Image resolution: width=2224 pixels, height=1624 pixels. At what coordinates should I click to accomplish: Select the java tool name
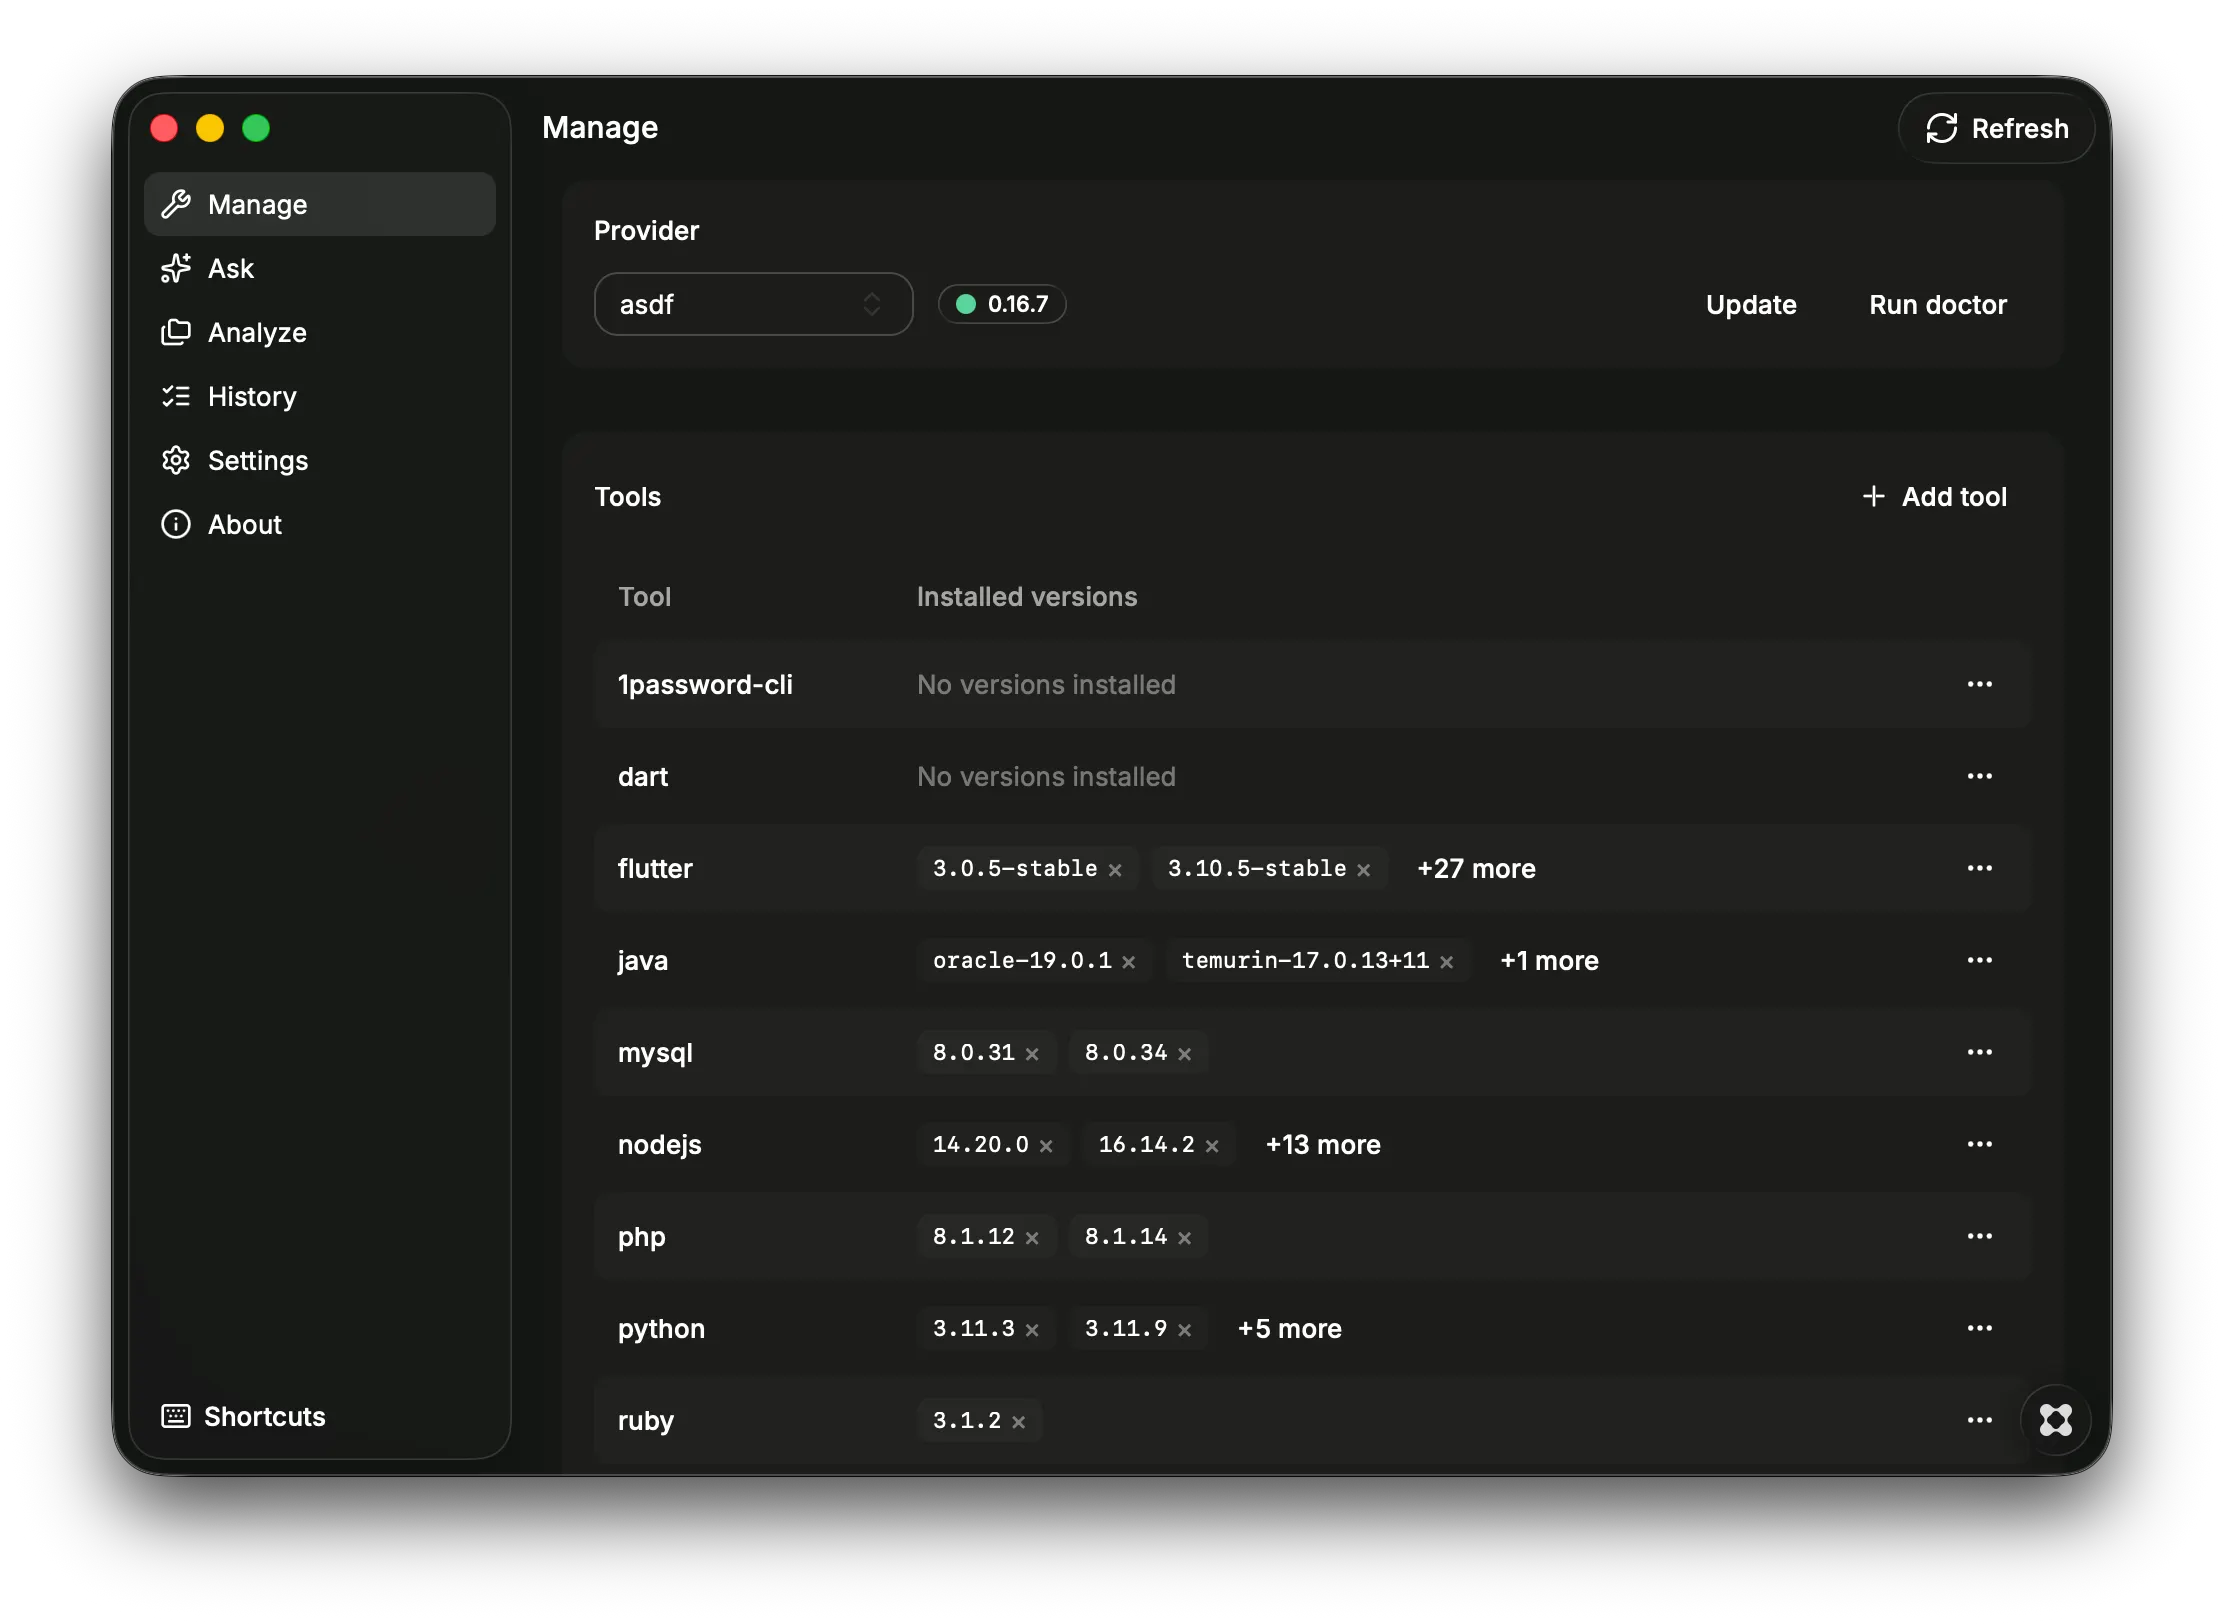(x=642, y=960)
